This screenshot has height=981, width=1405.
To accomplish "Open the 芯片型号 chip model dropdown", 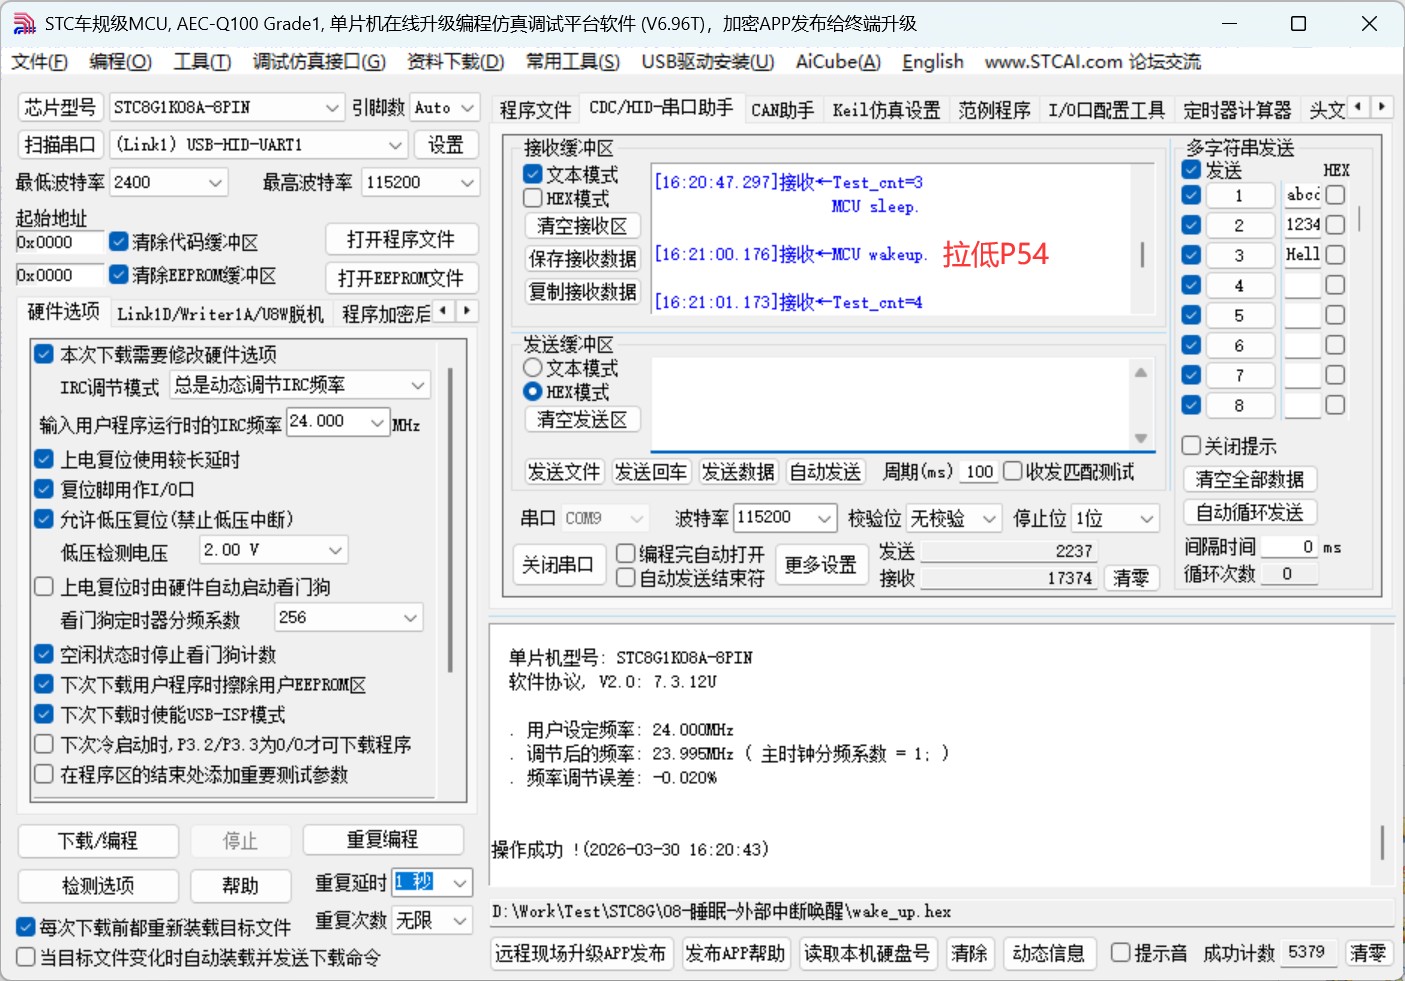I will [x=333, y=107].
